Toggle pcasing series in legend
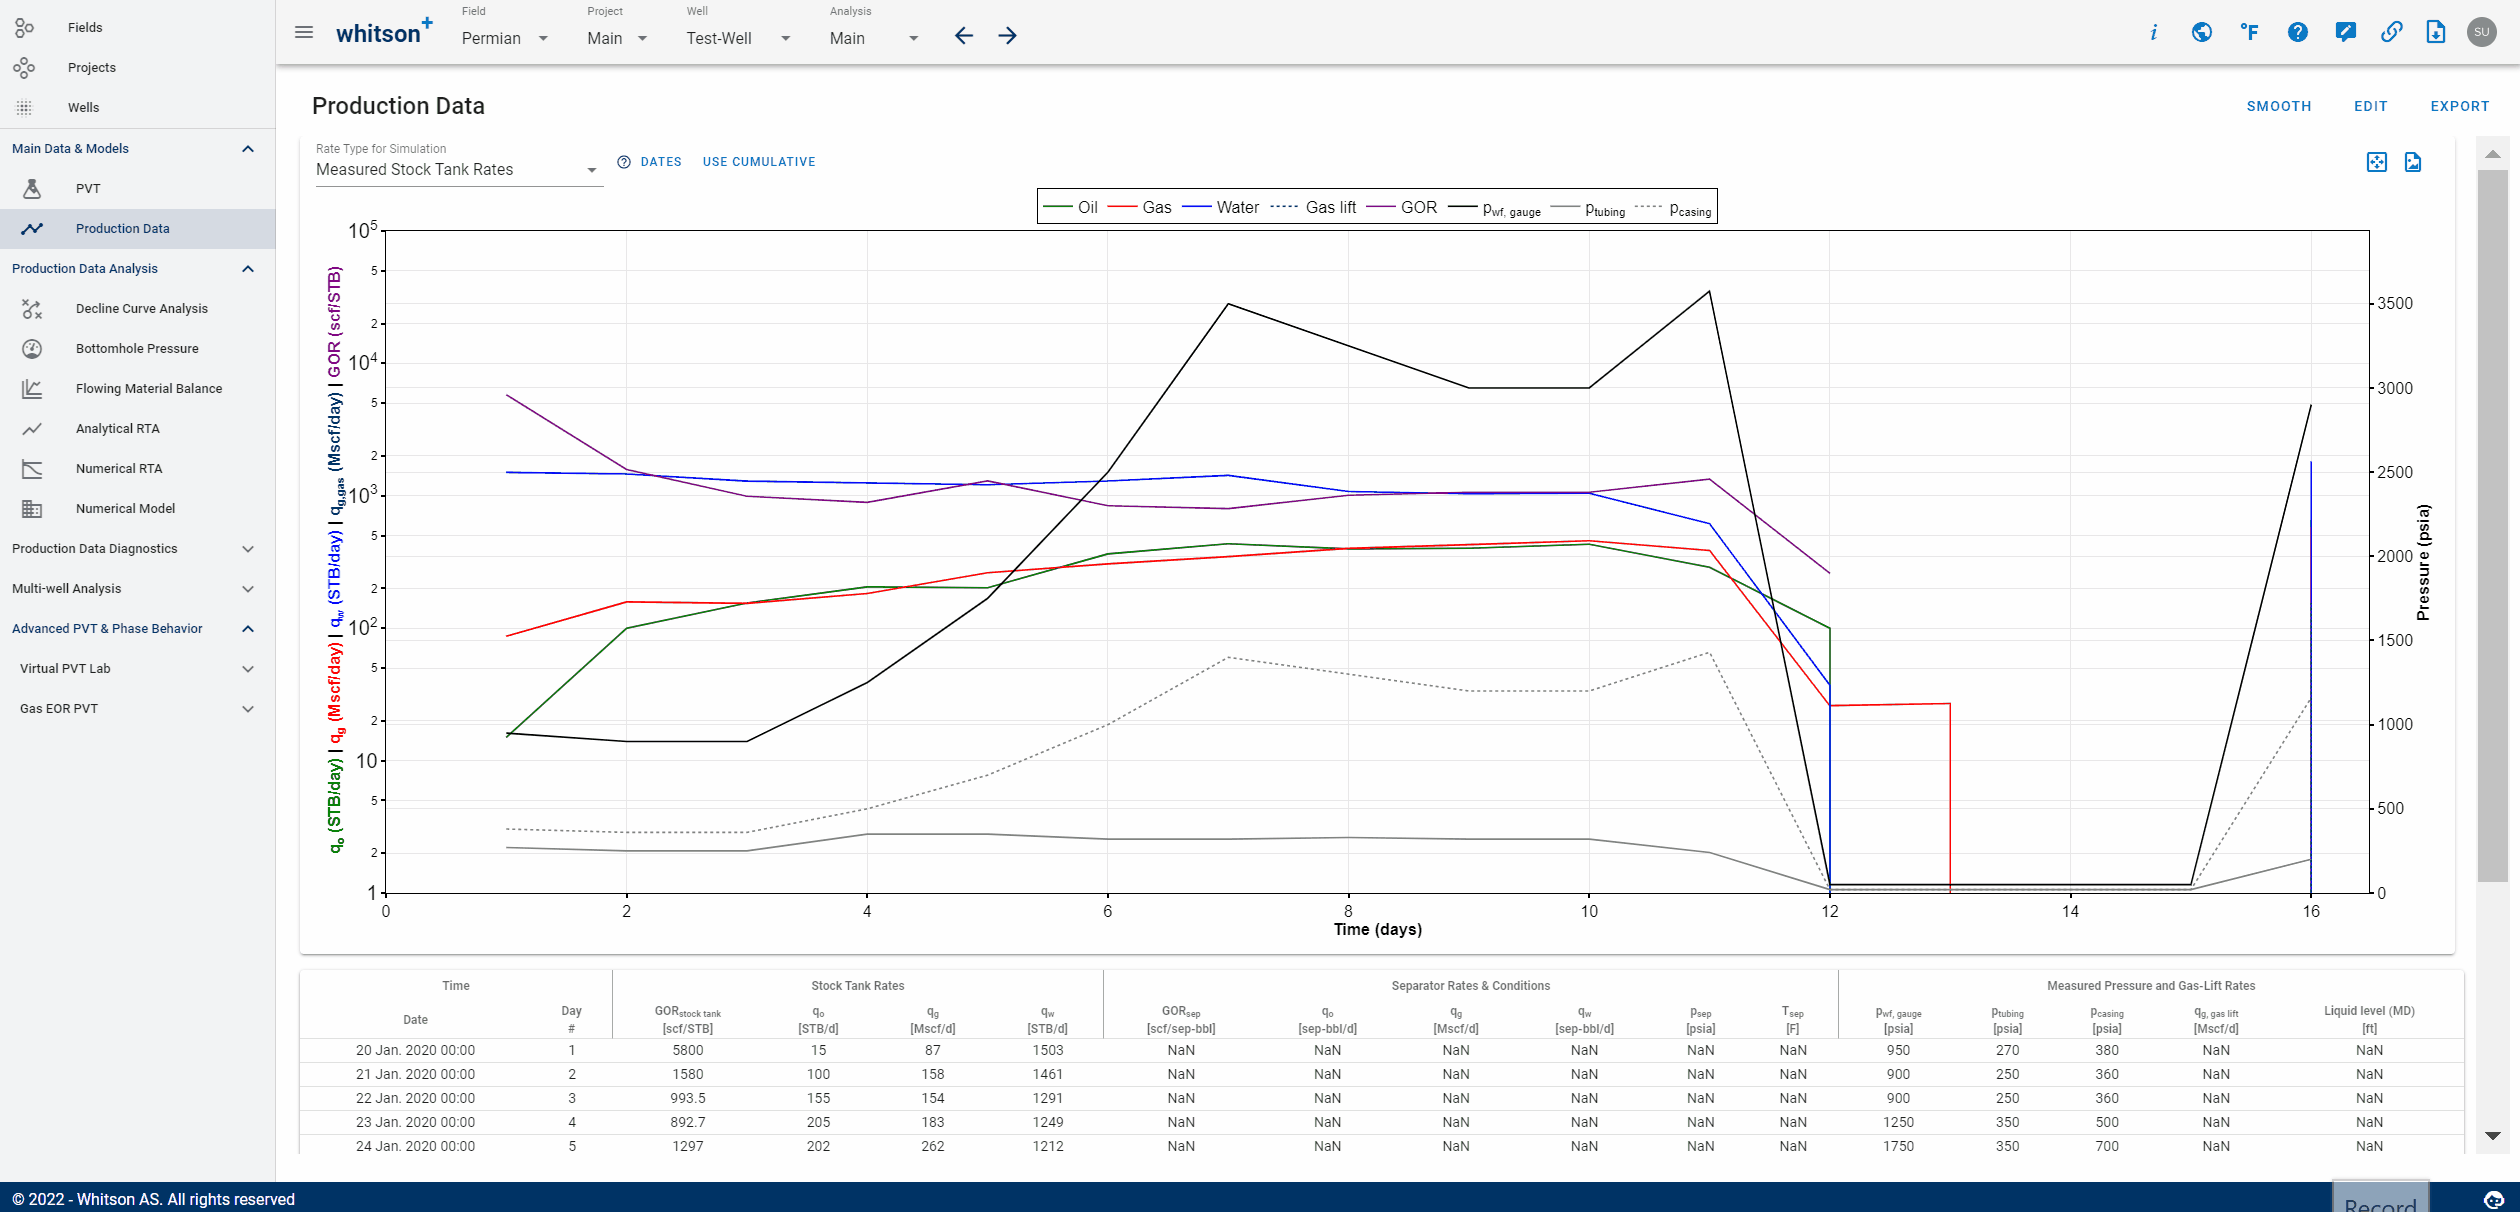This screenshot has width=2520, height=1212. click(x=1673, y=208)
